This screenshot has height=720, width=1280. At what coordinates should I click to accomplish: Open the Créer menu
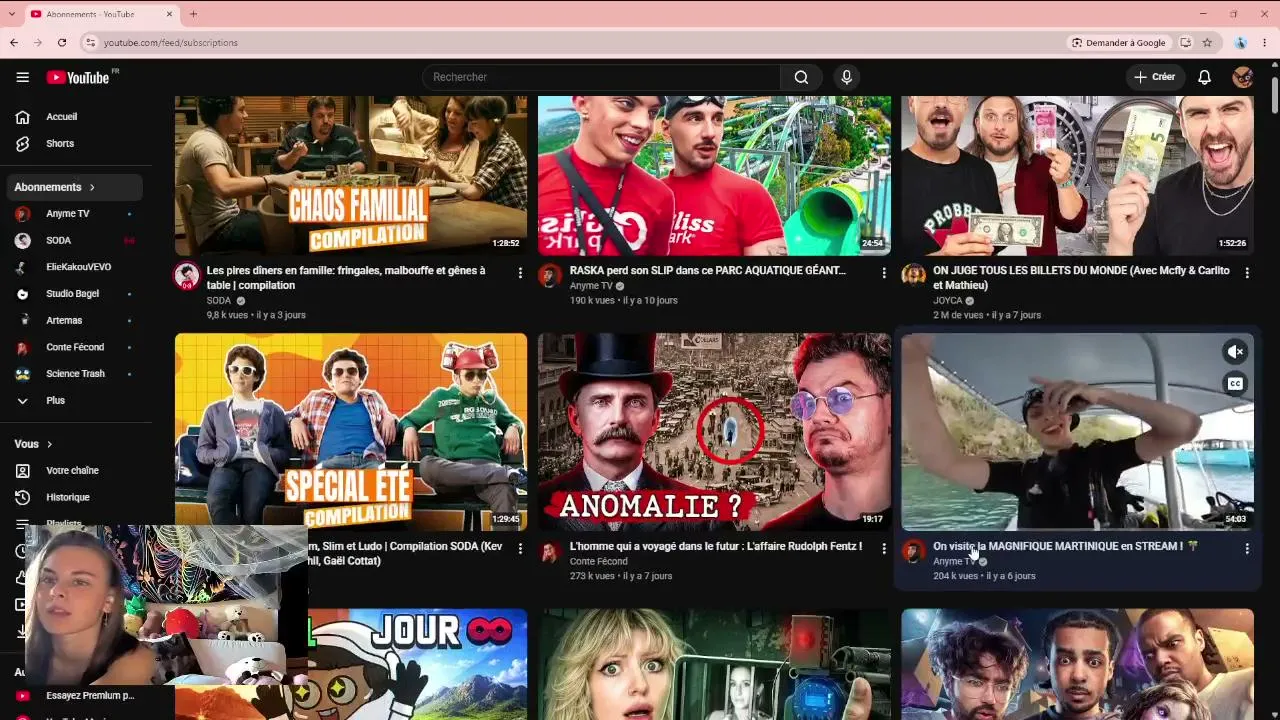tap(1155, 77)
